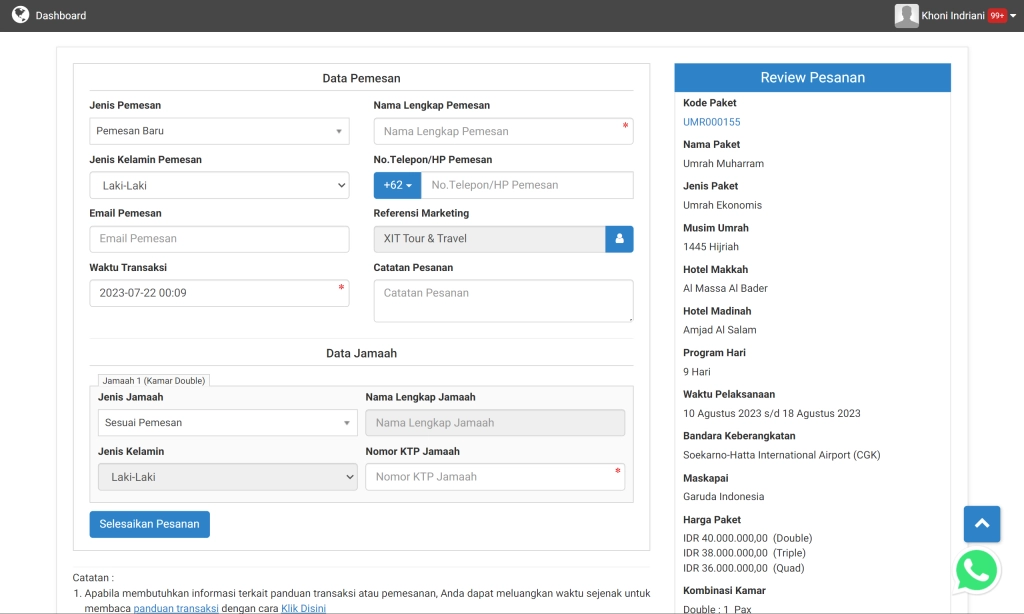
Task: Click the Waktu Transaksi date field
Action: tap(219, 293)
